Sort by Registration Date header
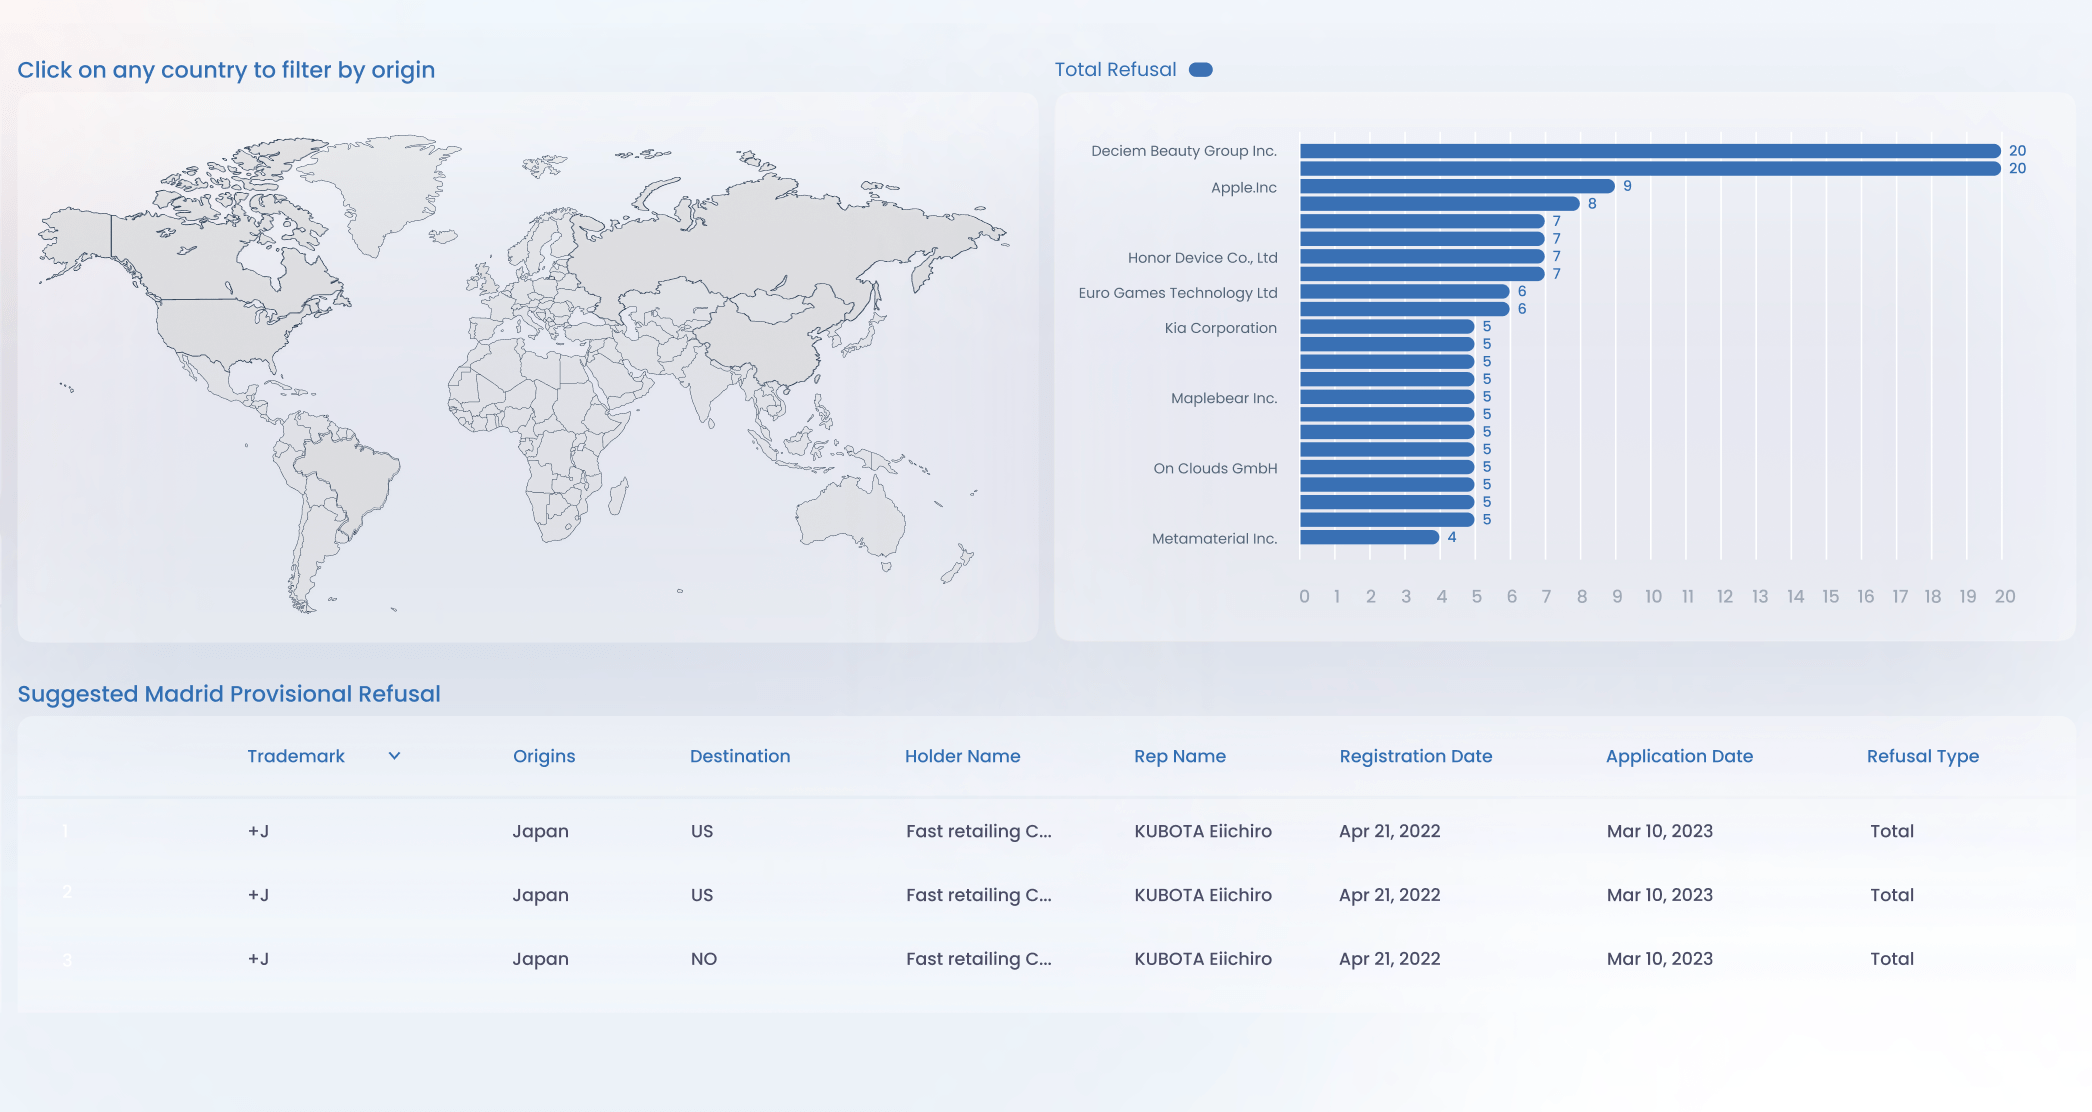 (x=1415, y=756)
